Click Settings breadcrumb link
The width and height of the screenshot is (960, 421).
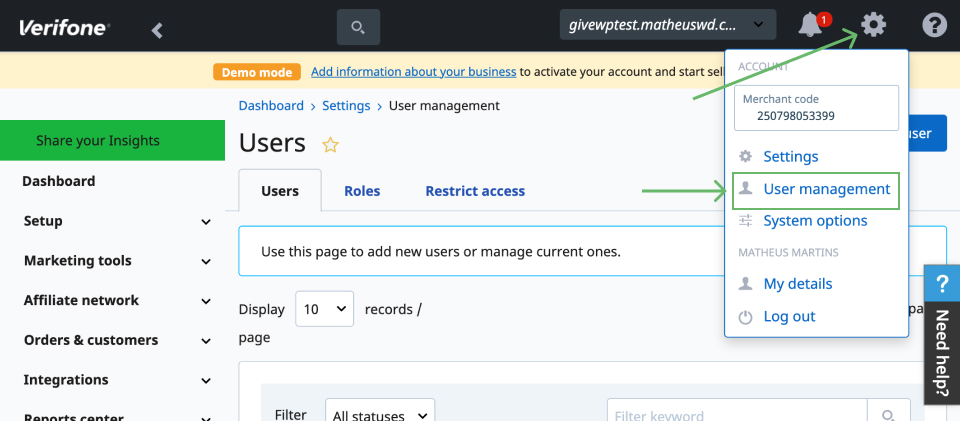coord(347,106)
